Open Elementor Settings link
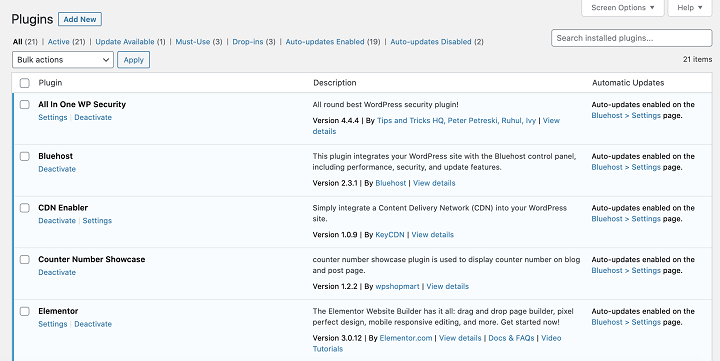Image resolution: width=720 pixels, height=361 pixels. click(x=53, y=324)
